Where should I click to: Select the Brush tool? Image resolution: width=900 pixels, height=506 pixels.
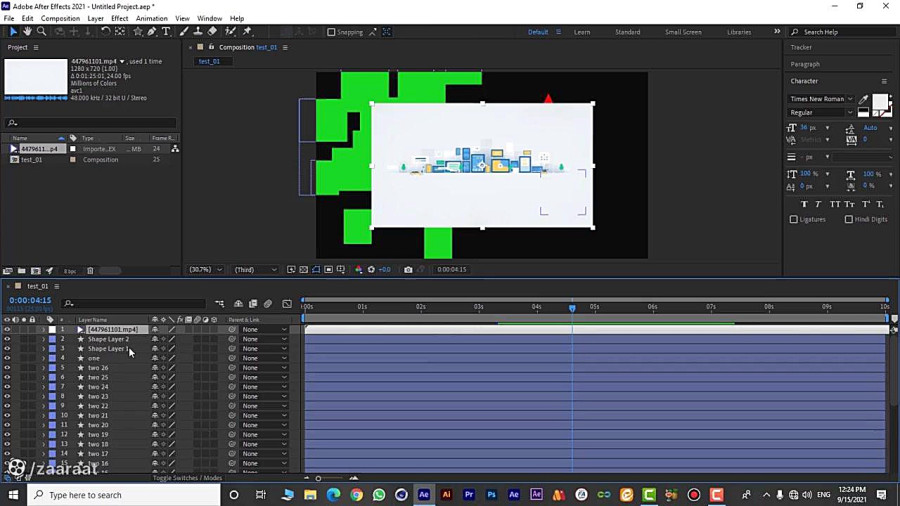click(x=184, y=32)
